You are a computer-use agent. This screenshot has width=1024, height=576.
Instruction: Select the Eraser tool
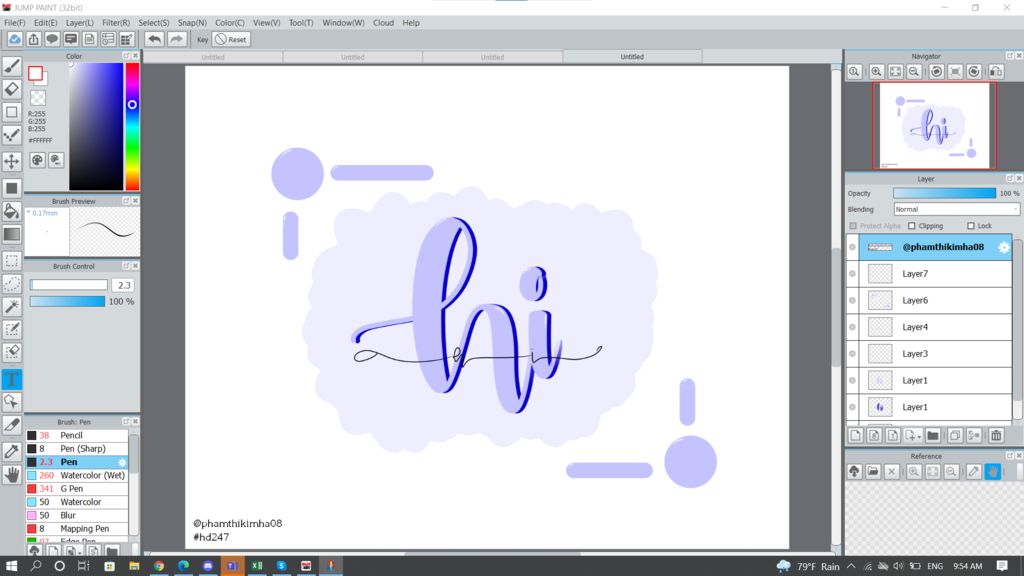(x=12, y=89)
